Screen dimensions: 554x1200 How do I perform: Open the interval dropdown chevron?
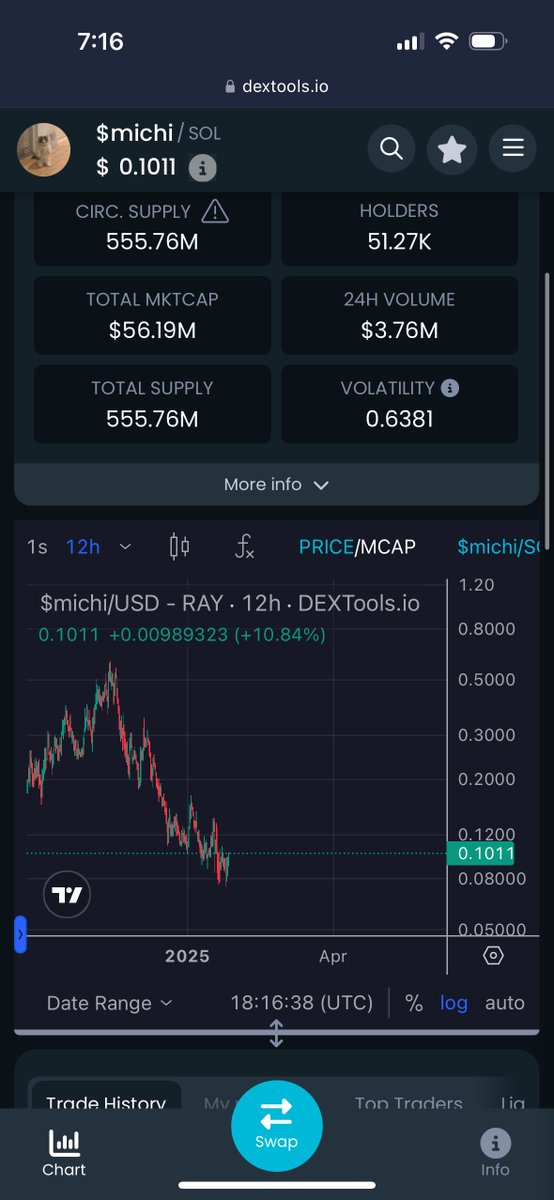tap(125, 547)
